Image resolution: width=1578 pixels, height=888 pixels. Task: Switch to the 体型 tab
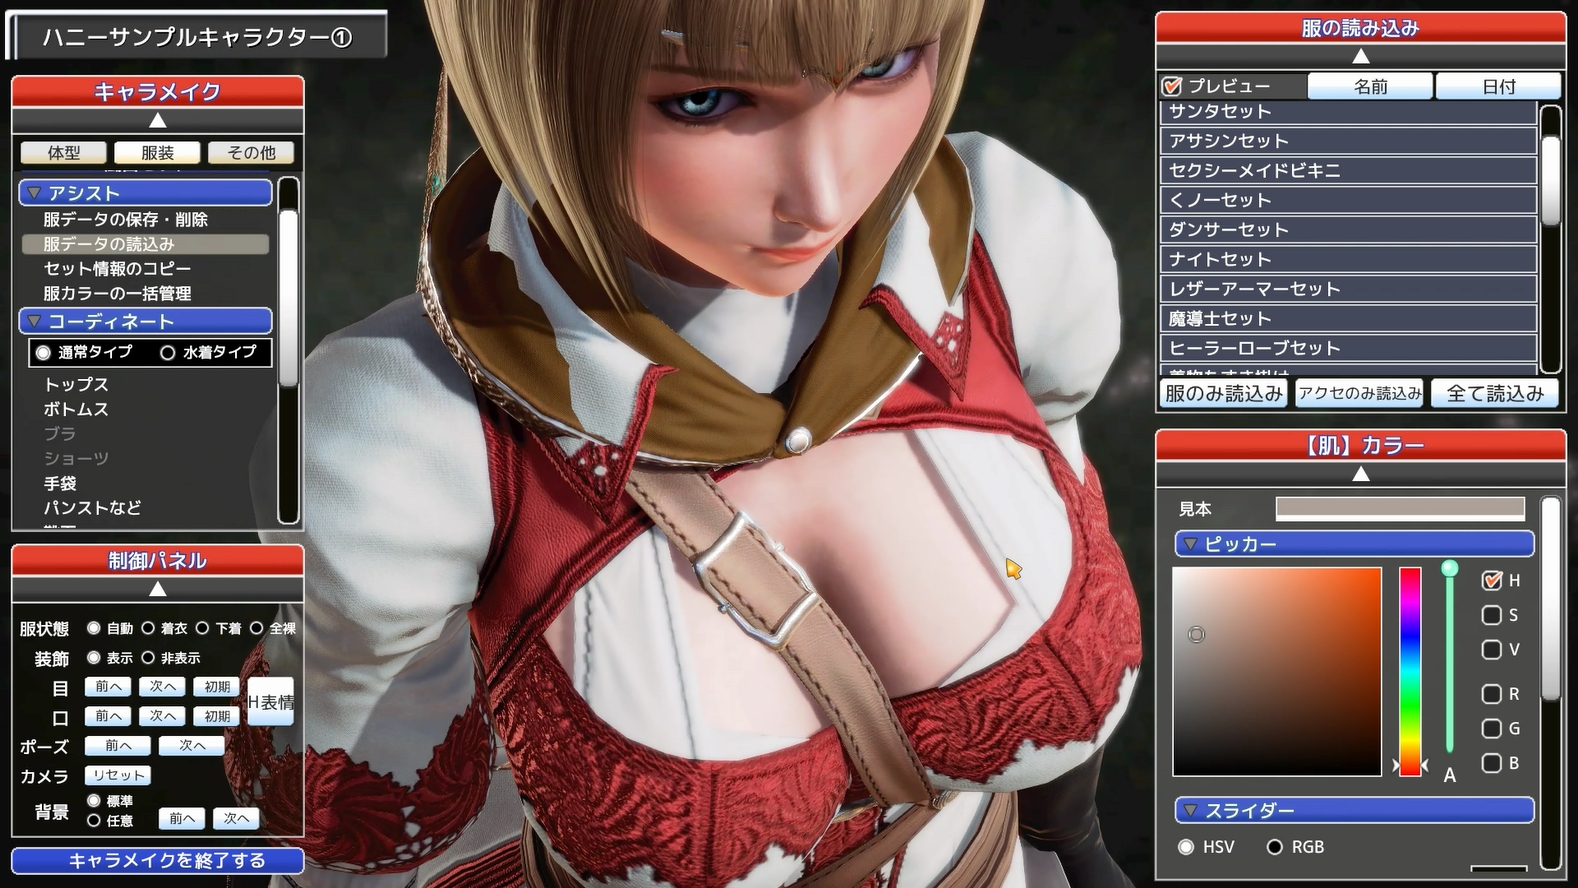click(x=64, y=152)
